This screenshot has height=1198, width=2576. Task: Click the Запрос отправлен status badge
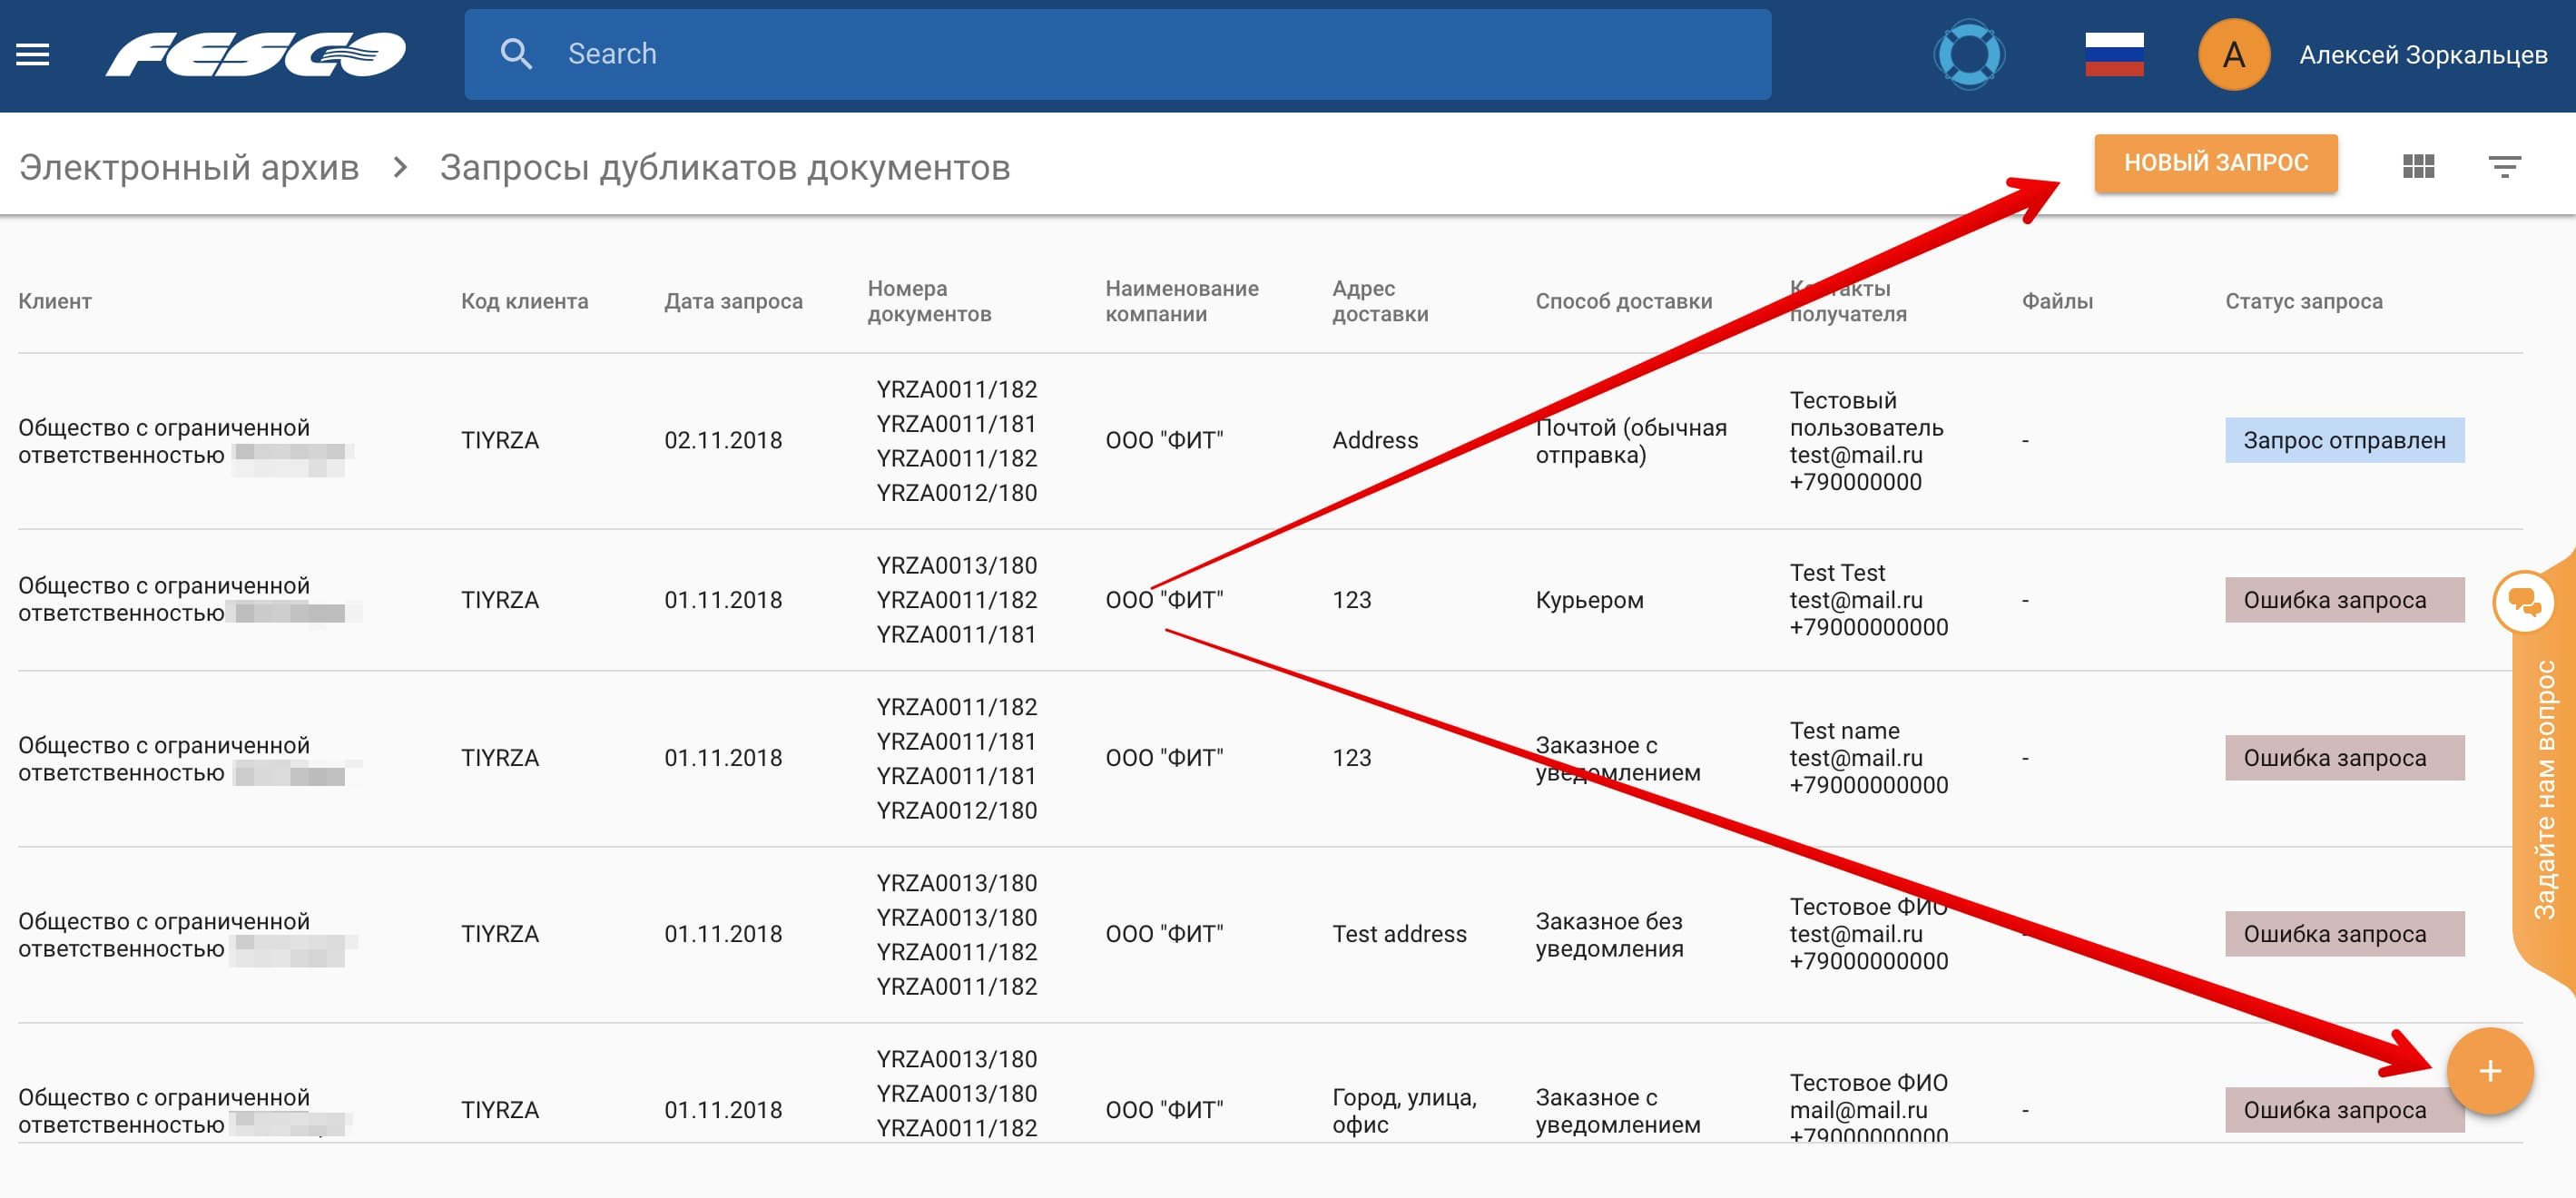click(2344, 440)
